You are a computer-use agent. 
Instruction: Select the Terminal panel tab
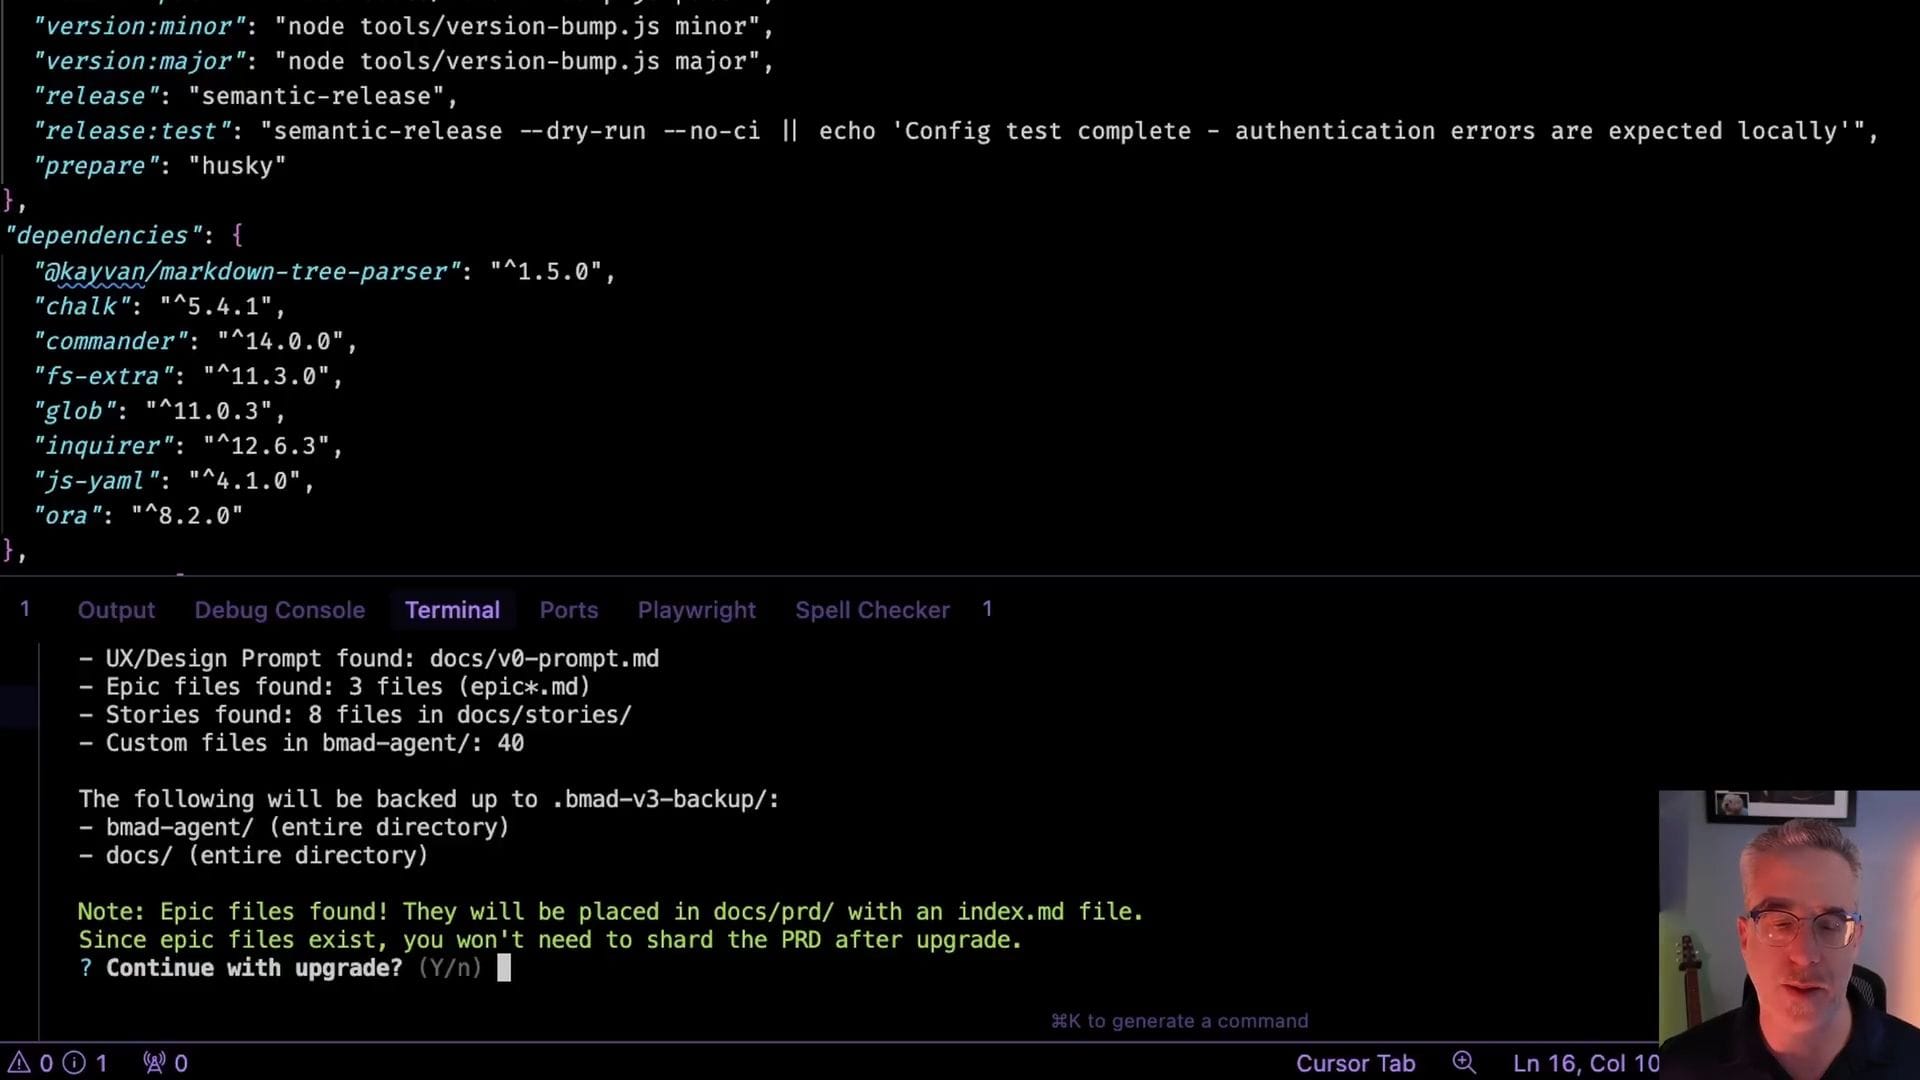click(452, 610)
